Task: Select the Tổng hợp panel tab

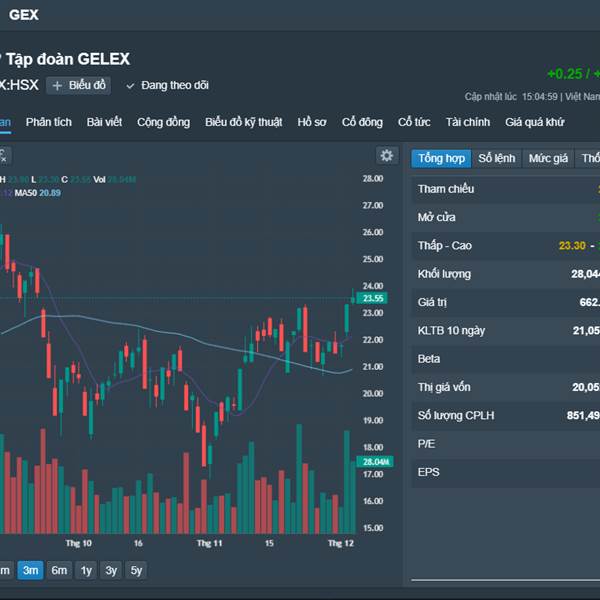Action: pyautogui.click(x=441, y=158)
